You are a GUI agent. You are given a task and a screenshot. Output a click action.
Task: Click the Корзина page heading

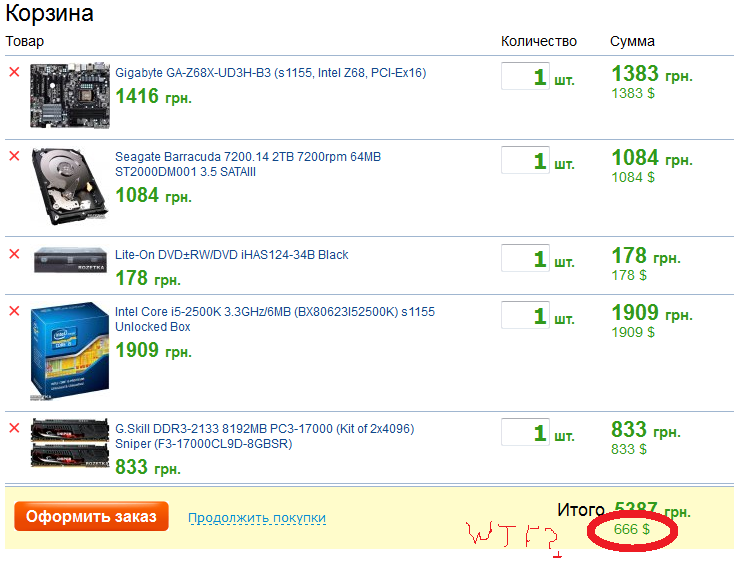[x=49, y=13]
